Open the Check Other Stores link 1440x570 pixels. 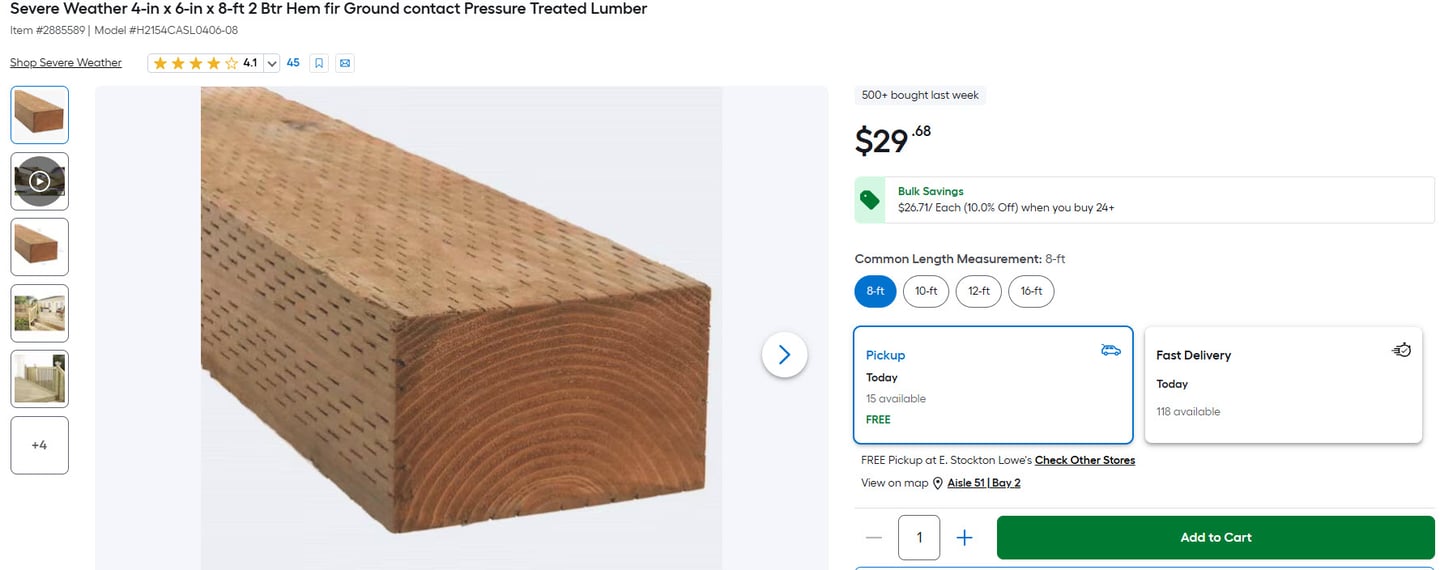click(1085, 461)
